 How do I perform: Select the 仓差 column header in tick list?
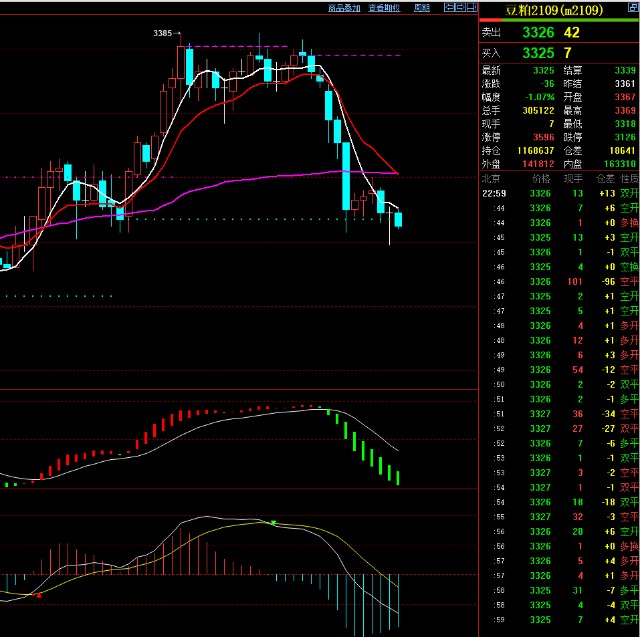(x=604, y=177)
